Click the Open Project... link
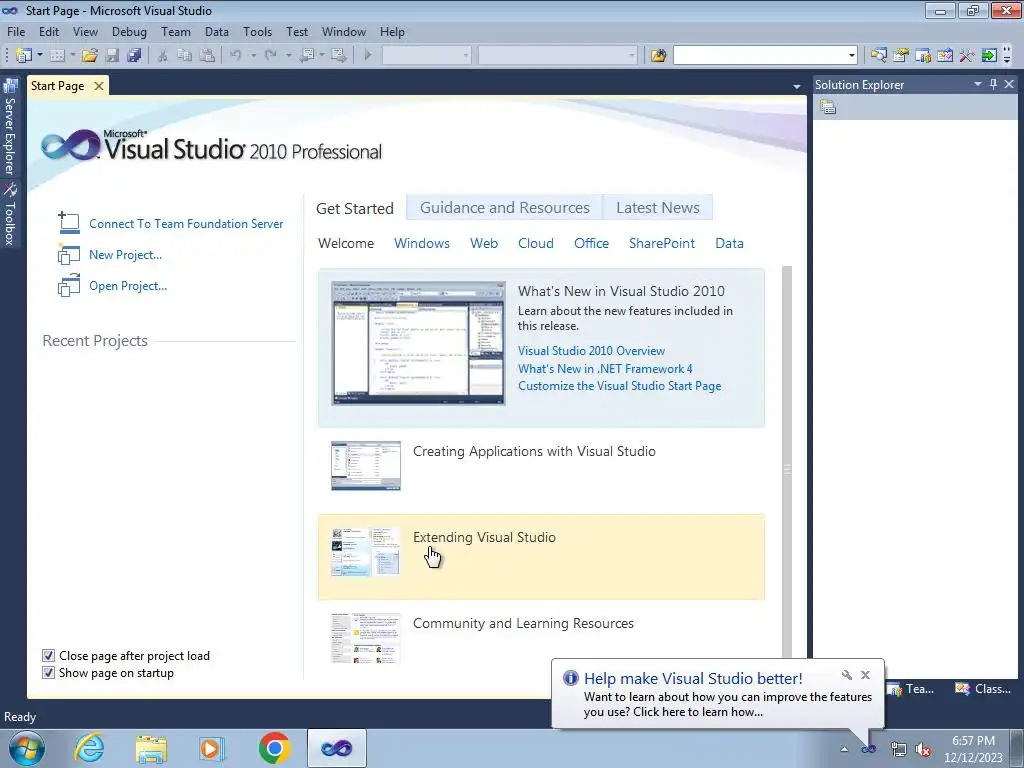The image size is (1024, 768). coord(128,285)
